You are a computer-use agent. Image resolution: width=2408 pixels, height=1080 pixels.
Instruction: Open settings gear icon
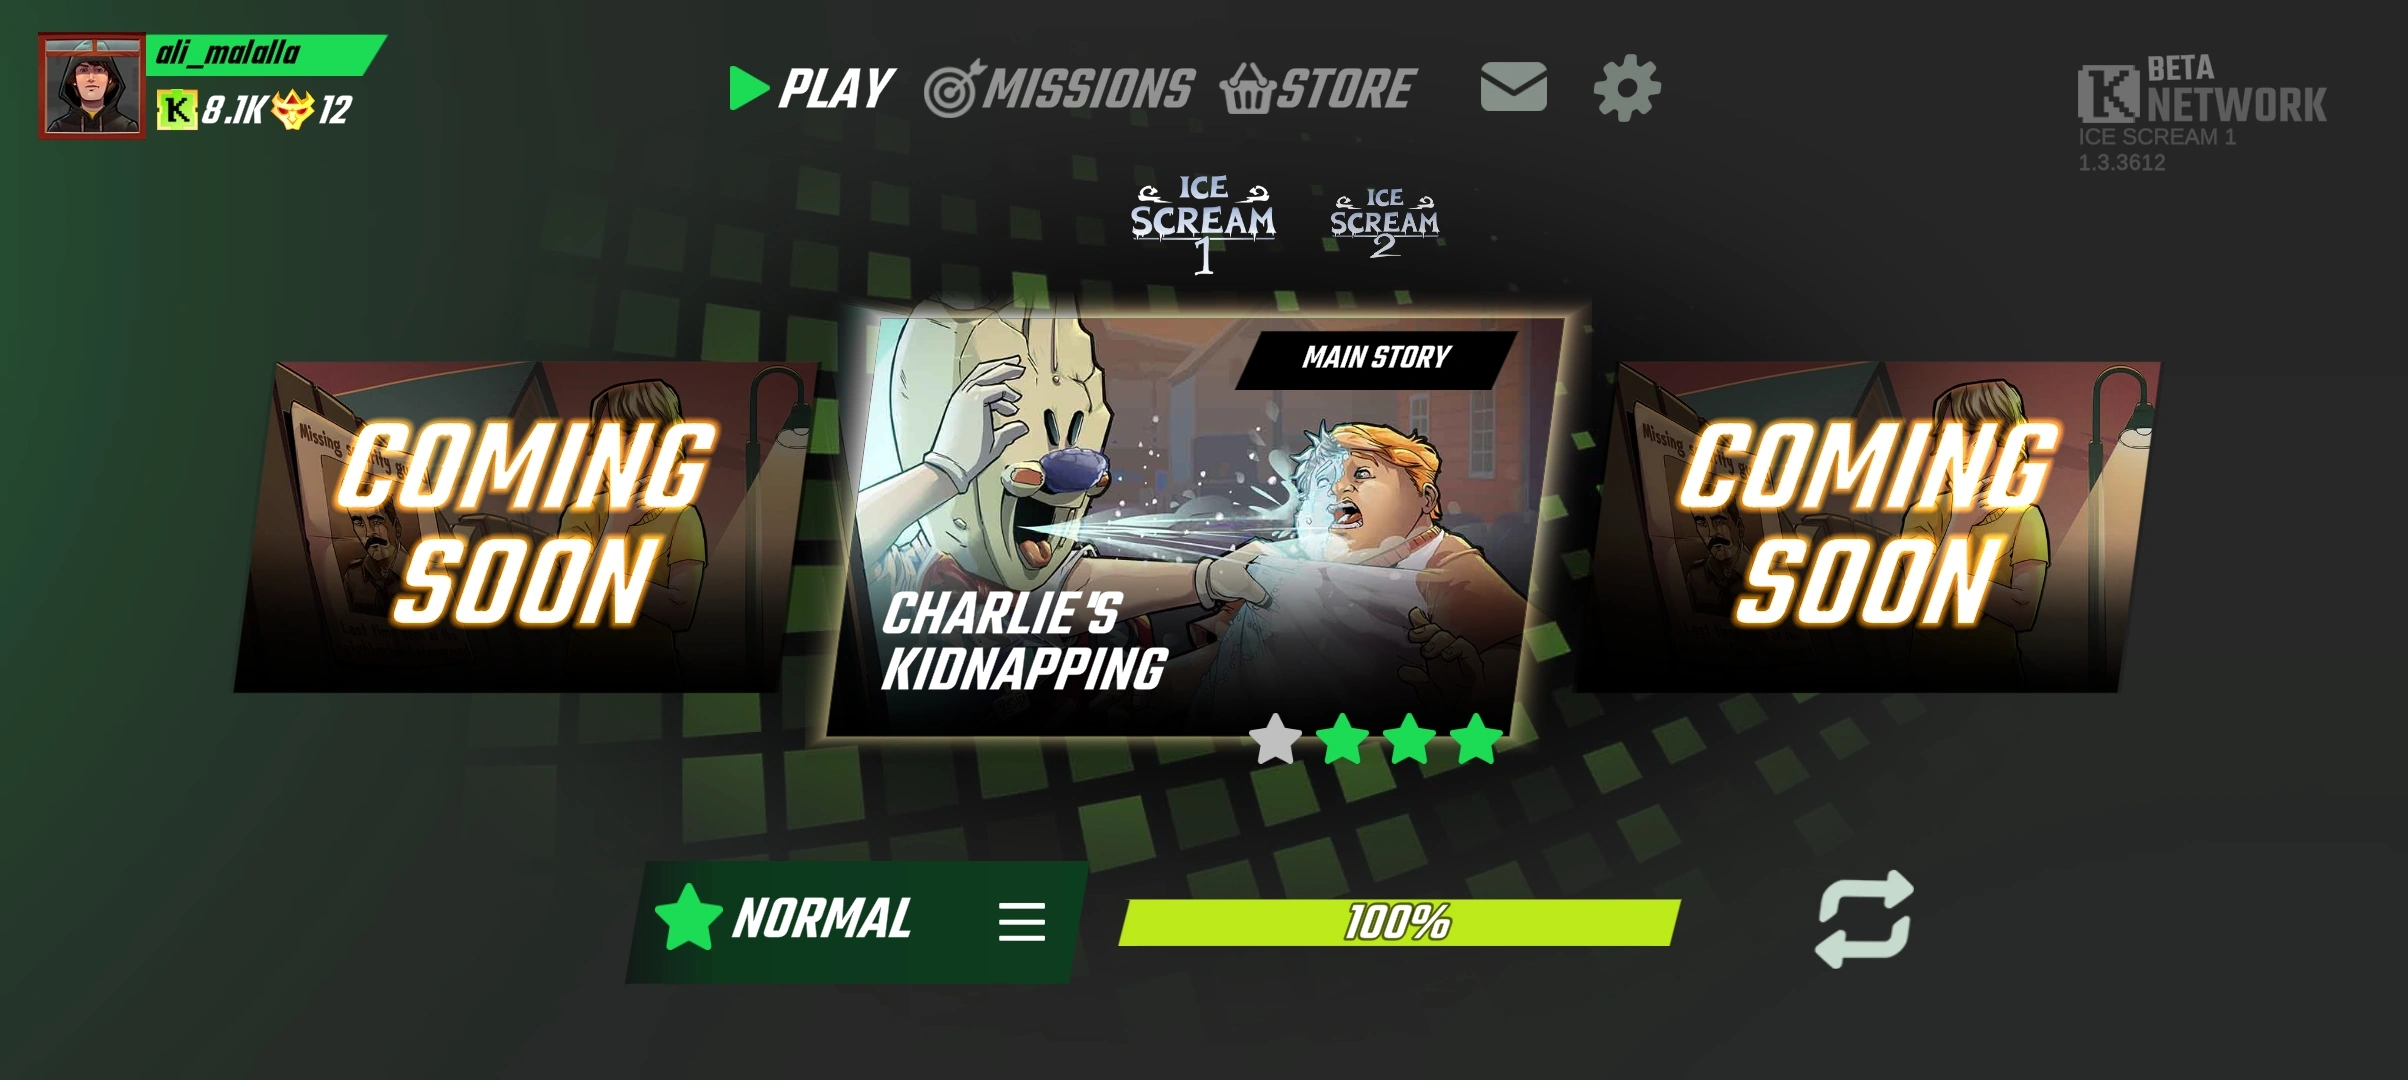point(1627,88)
